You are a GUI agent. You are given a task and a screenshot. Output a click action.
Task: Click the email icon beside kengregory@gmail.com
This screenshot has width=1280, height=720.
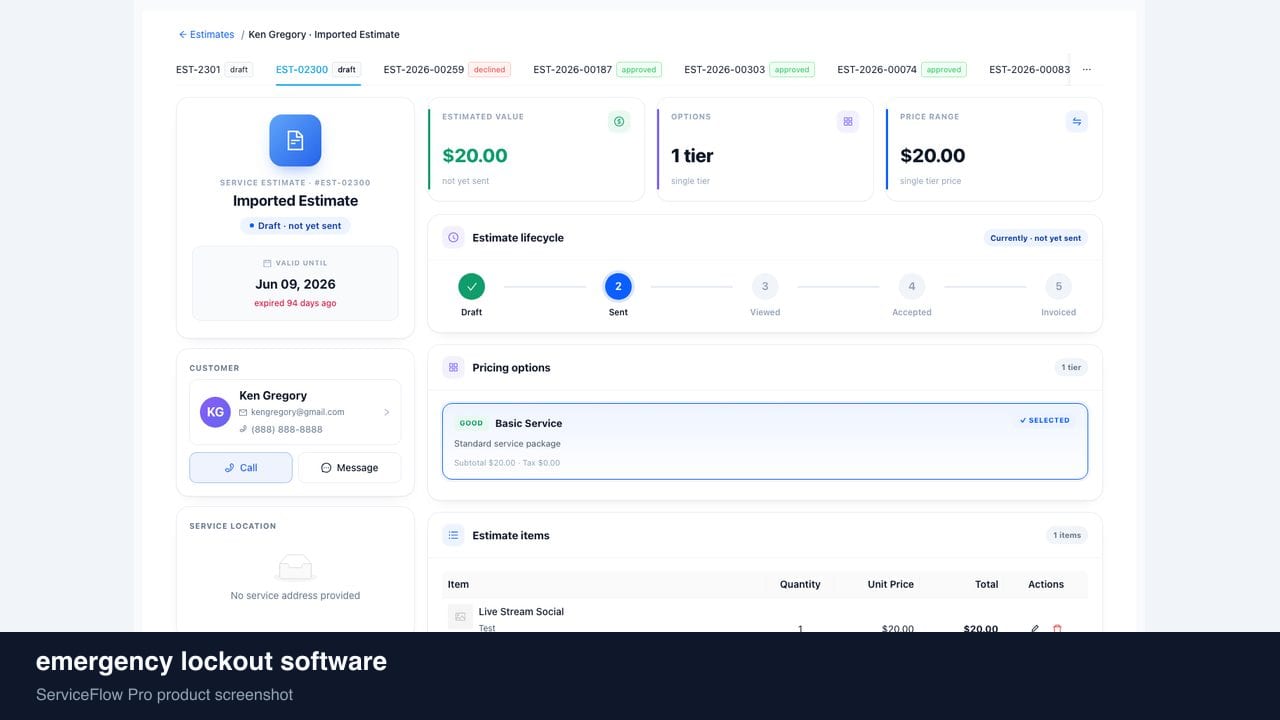[243, 412]
